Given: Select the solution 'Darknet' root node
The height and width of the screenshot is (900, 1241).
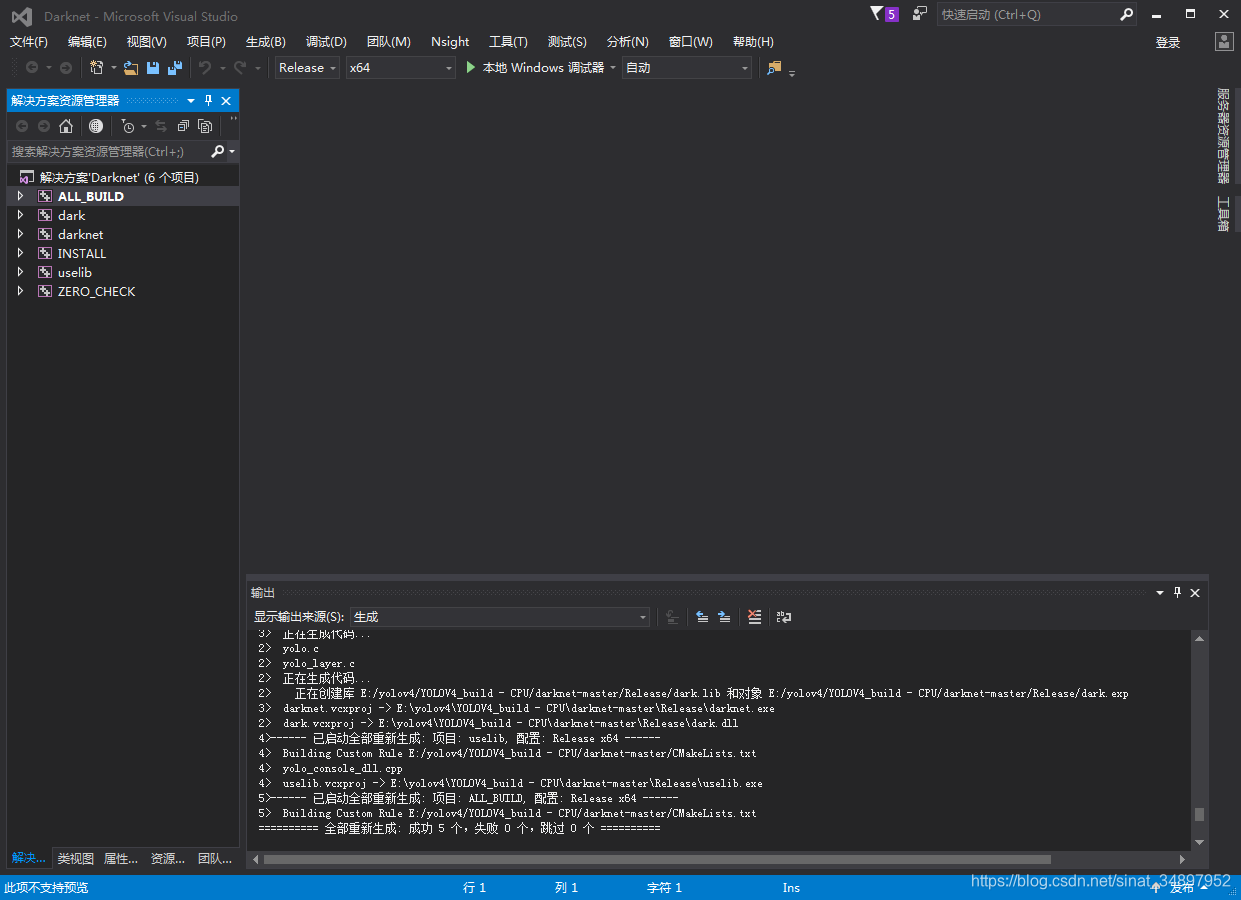Looking at the screenshot, I should click(x=119, y=177).
